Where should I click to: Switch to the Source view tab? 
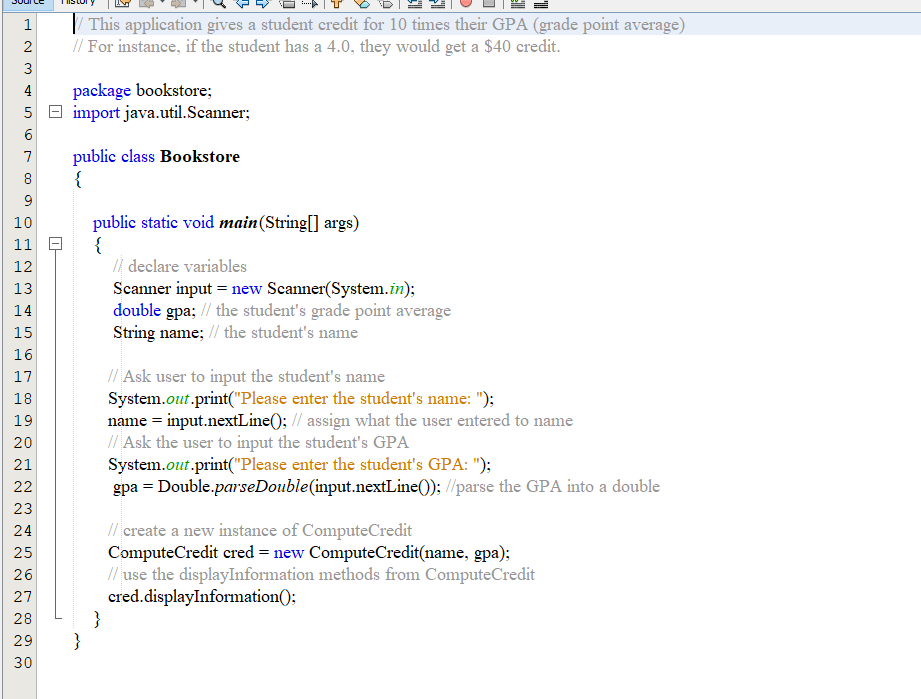(x=28, y=3)
